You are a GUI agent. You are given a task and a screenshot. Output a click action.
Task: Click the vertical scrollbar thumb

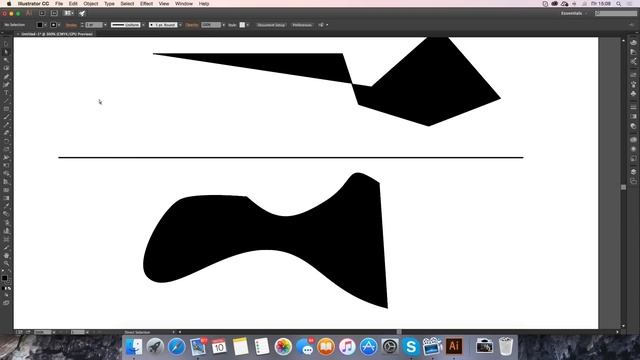pyautogui.click(x=623, y=187)
